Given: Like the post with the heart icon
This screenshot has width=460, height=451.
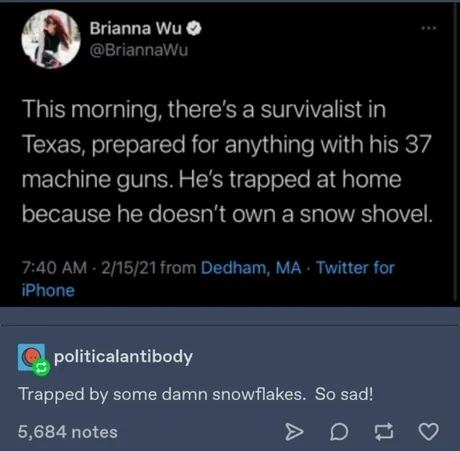Looking at the screenshot, I should (428, 432).
